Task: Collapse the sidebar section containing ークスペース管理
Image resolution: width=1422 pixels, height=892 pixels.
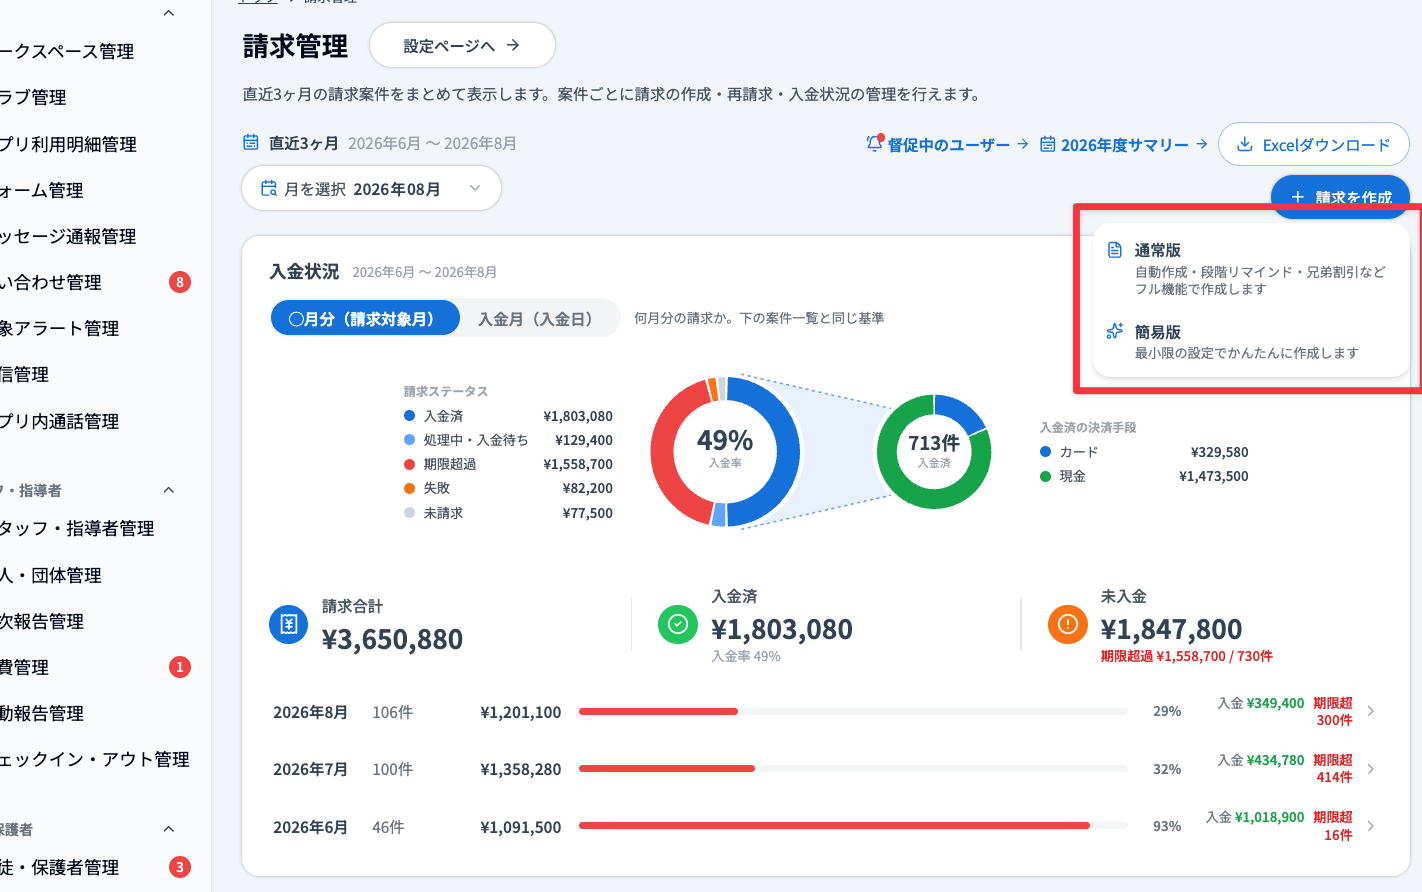Action: 169,13
